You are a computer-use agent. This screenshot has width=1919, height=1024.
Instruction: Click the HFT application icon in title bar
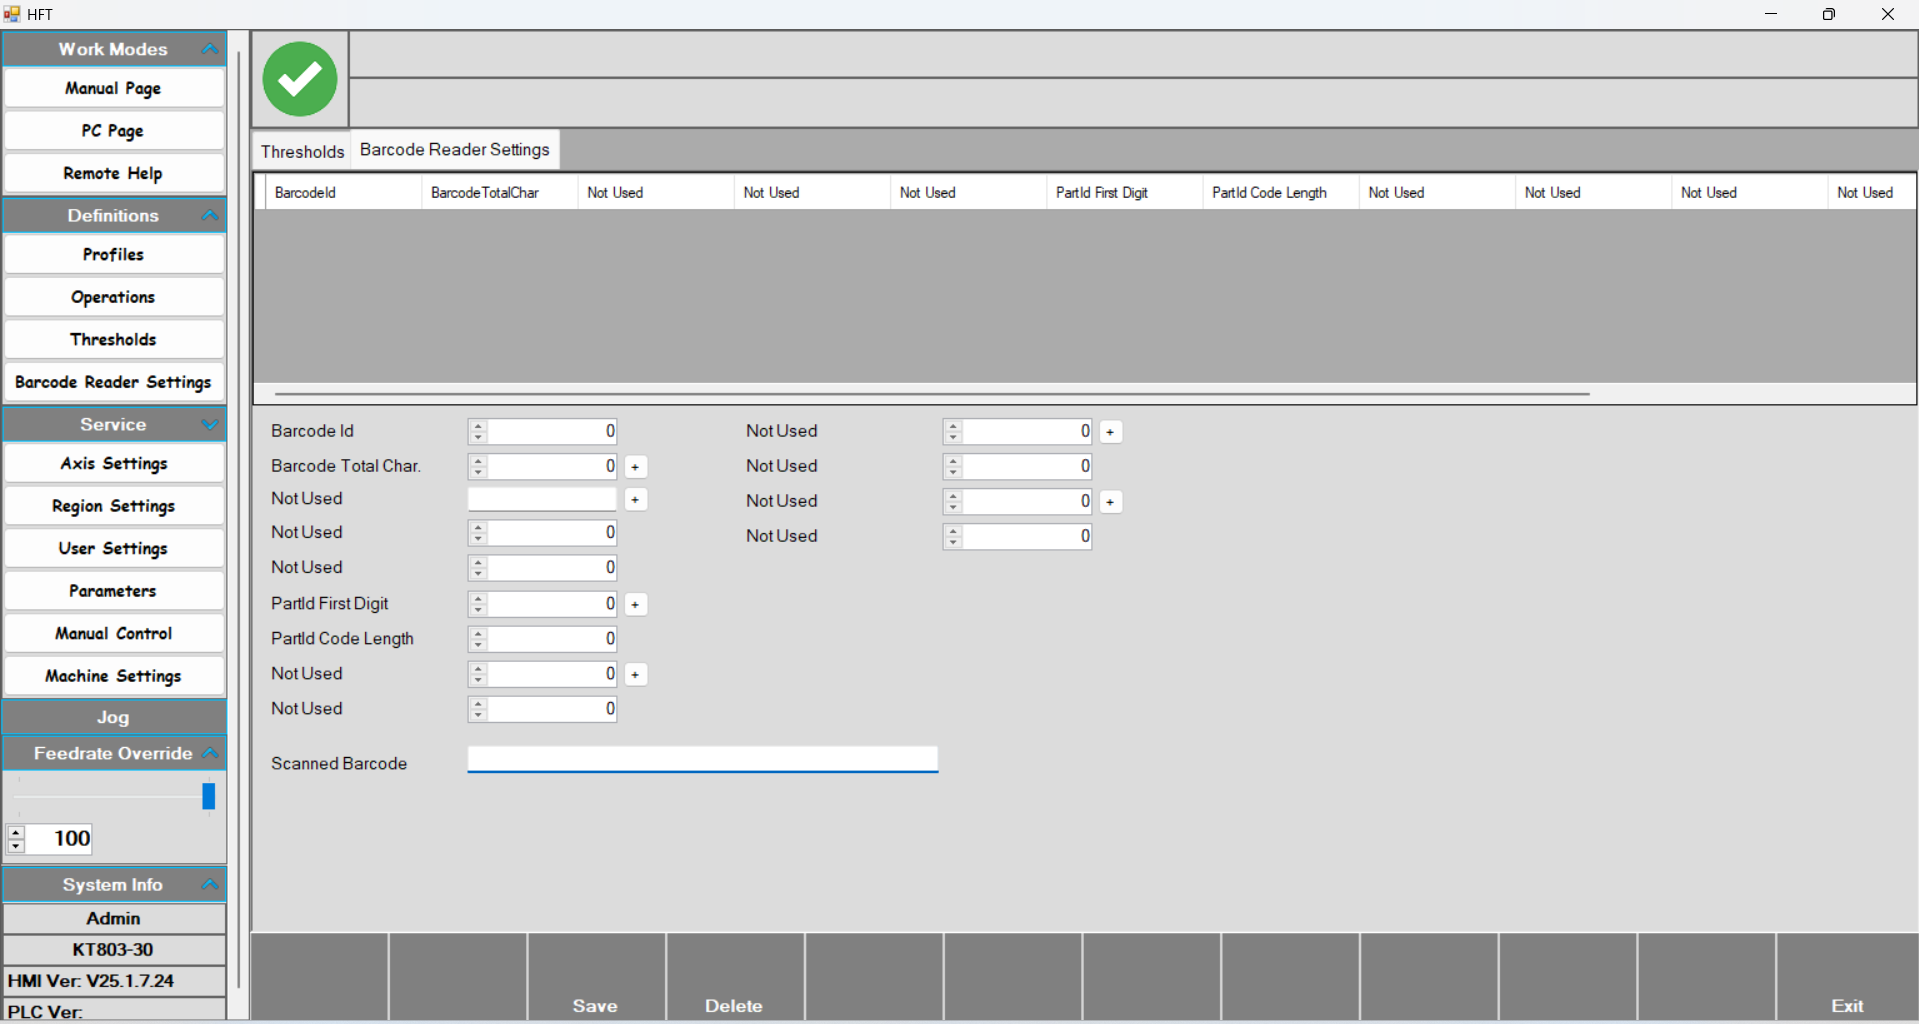12,14
